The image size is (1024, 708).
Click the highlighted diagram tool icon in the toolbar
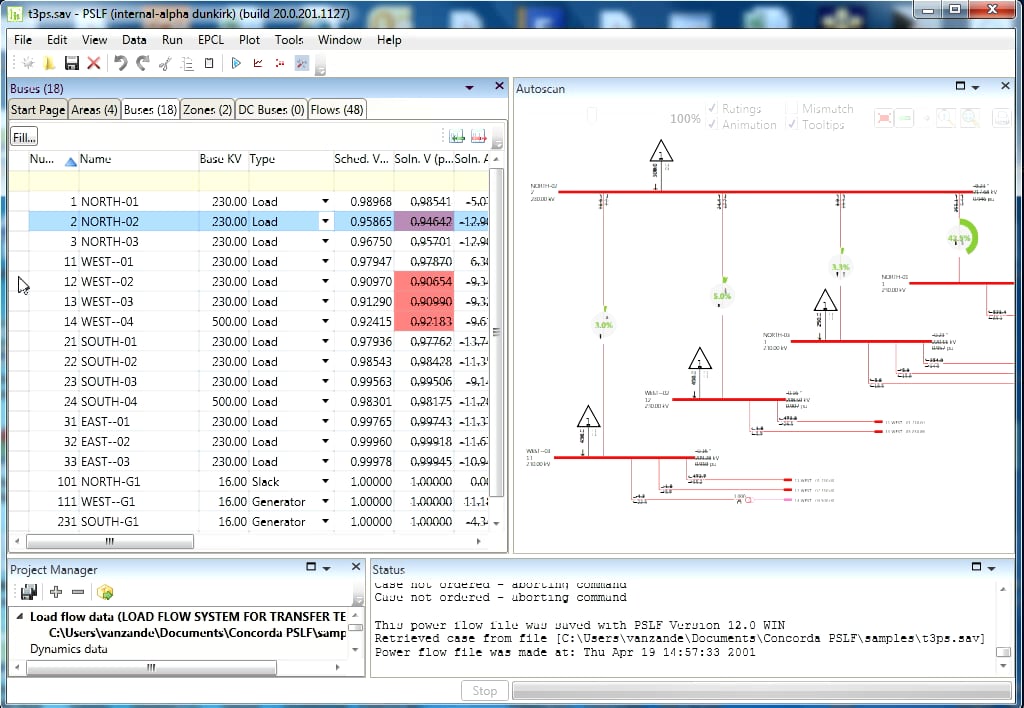[x=302, y=63]
